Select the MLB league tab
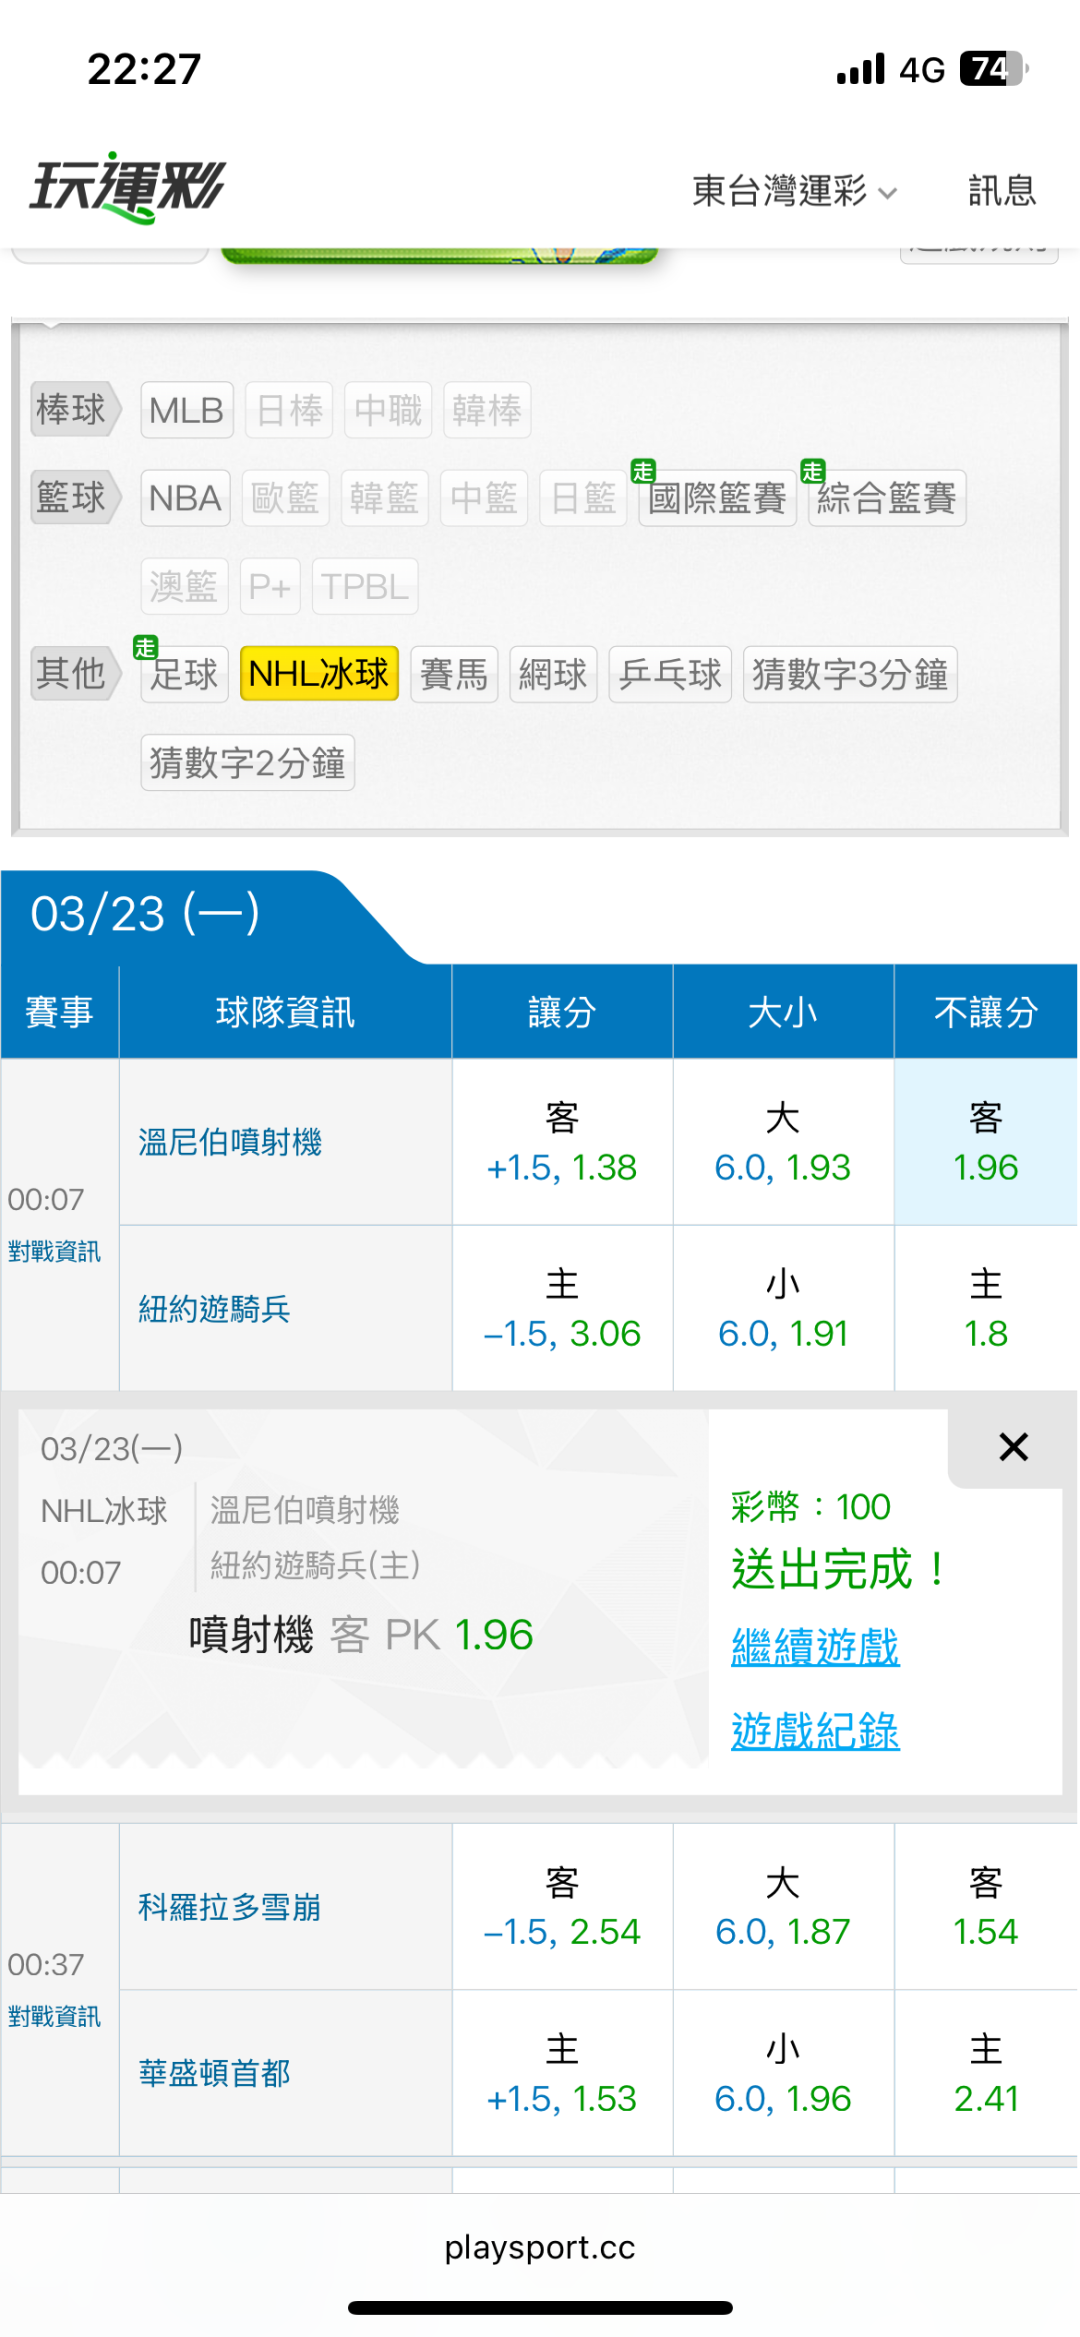The image size is (1080, 2337). pos(186,410)
